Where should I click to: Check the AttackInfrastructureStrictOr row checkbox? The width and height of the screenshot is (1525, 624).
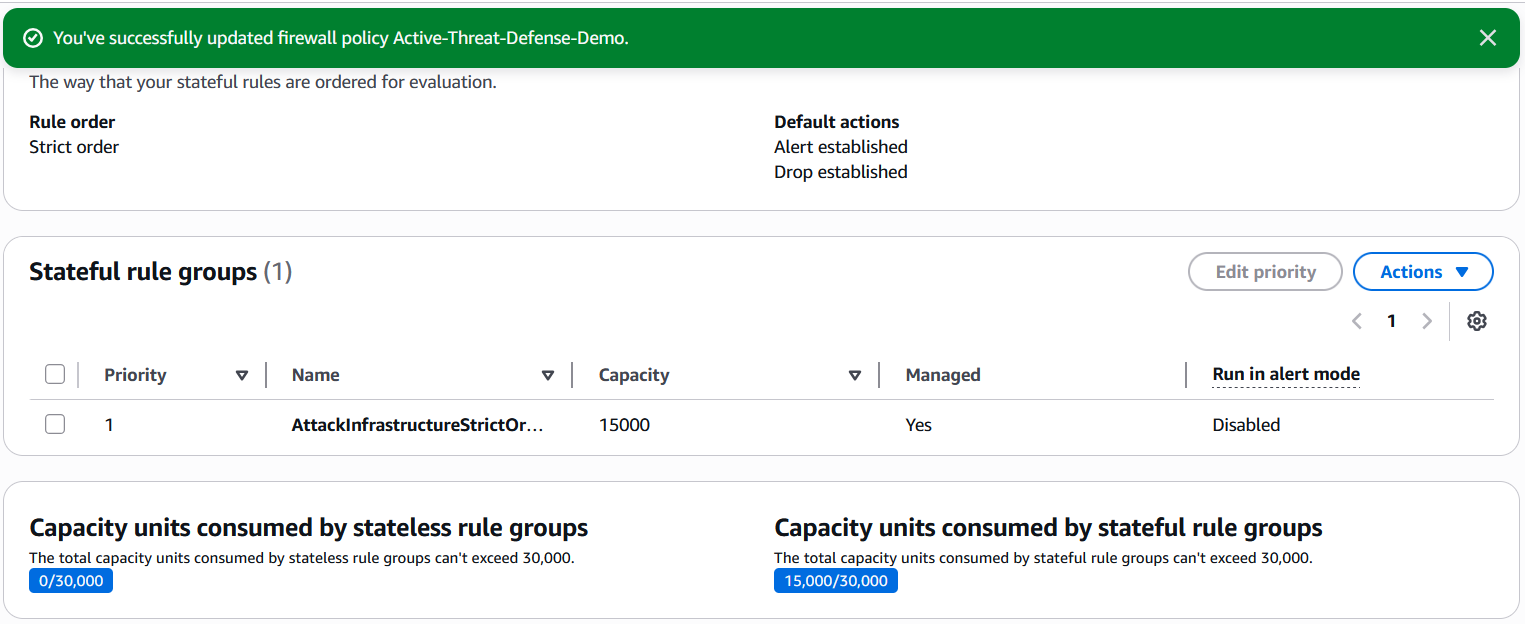55,424
